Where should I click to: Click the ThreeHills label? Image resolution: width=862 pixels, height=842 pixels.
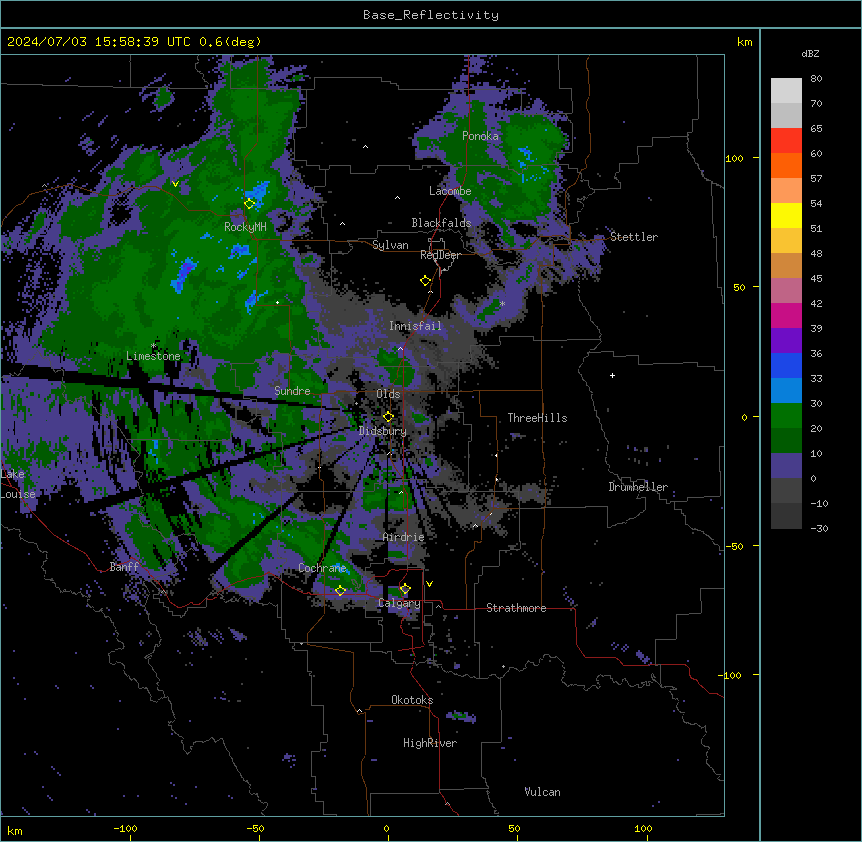pyautogui.click(x=537, y=418)
